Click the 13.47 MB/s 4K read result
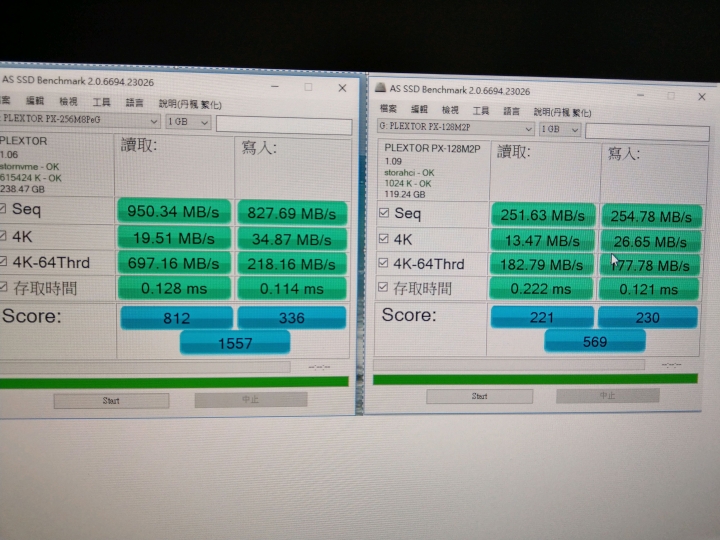This screenshot has height=540, width=720. pos(542,241)
